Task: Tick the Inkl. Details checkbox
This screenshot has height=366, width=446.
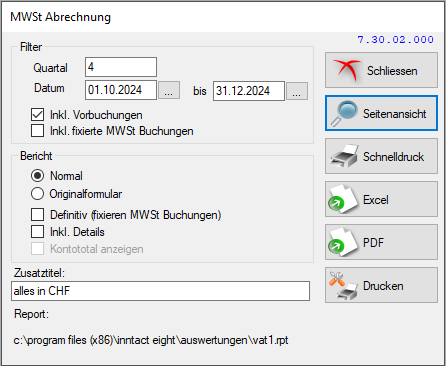Action: tap(37, 232)
